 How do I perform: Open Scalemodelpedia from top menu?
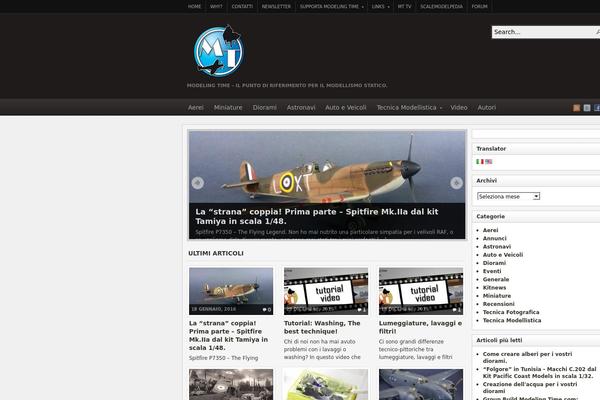tap(442, 7)
